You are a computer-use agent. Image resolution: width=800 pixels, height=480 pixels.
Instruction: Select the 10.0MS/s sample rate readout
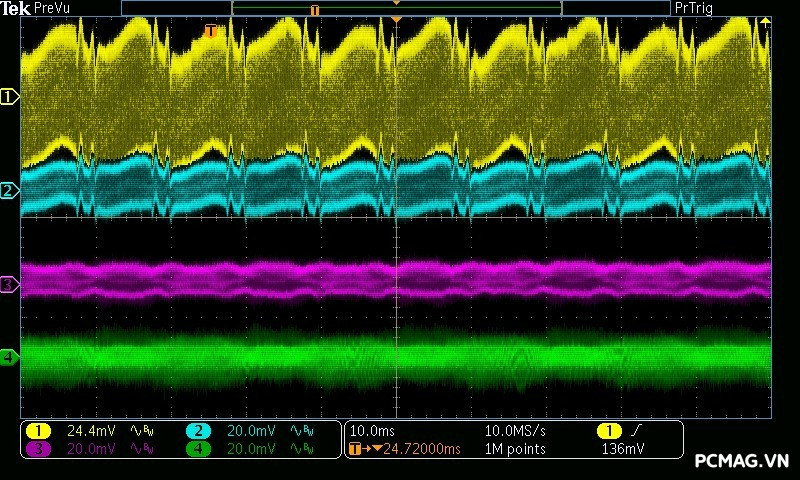[517, 430]
